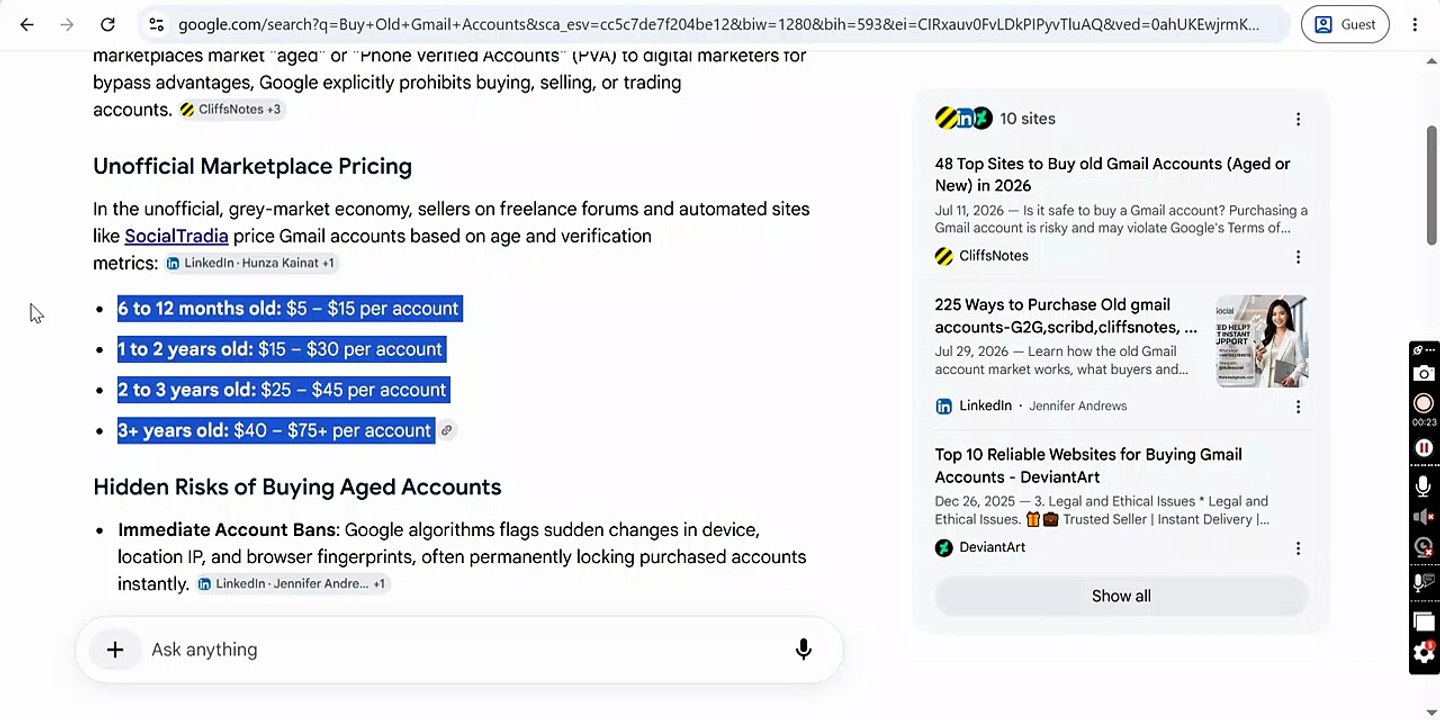Viewport: 1440px width, 720px height.
Task: Click the 6 to 12 months old price line
Action: [x=288, y=309]
